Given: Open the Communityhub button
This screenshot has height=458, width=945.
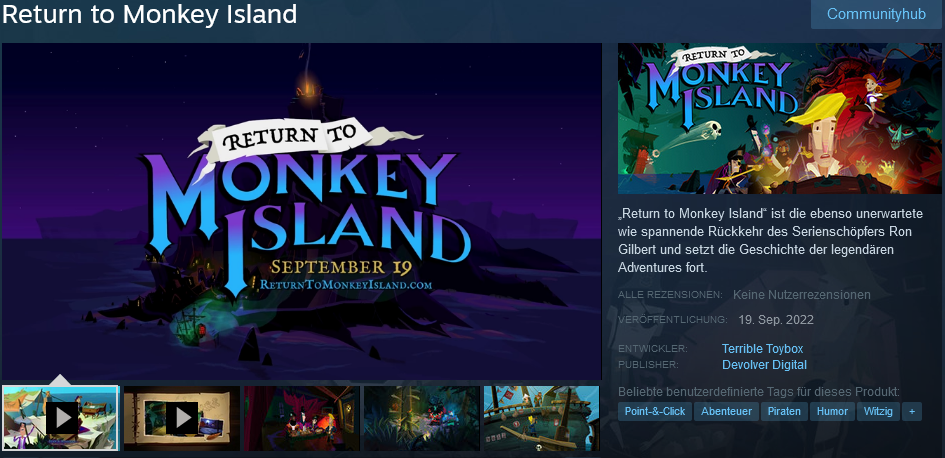Looking at the screenshot, I should pos(876,14).
